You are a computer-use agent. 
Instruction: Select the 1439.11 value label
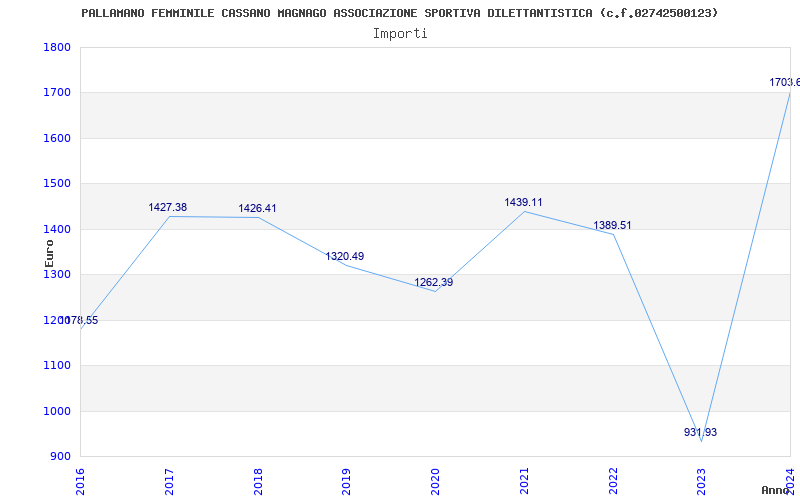coord(523,202)
